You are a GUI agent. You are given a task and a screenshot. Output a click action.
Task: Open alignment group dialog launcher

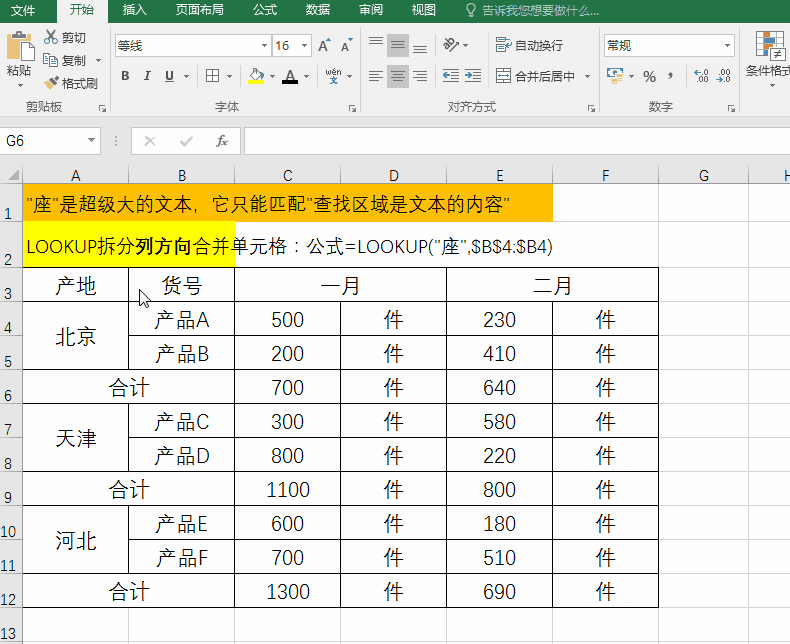(x=591, y=108)
